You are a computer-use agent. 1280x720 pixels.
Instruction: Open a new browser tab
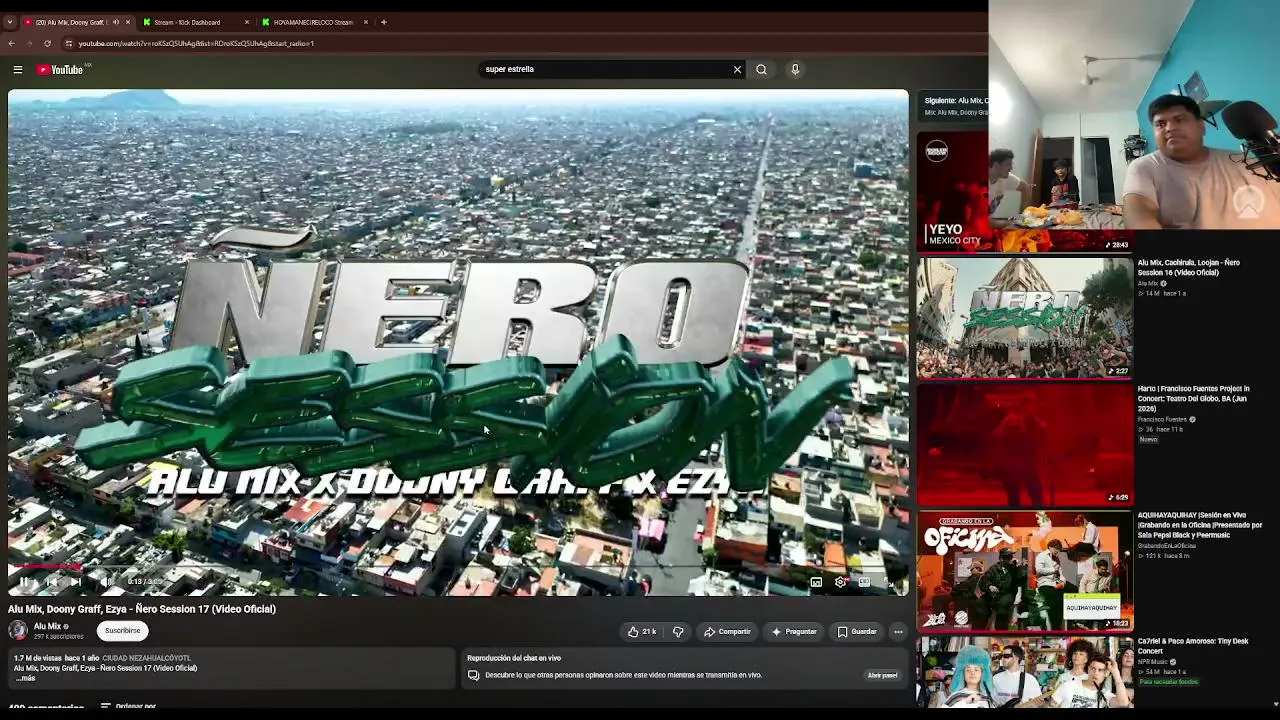pyautogui.click(x=383, y=22)
